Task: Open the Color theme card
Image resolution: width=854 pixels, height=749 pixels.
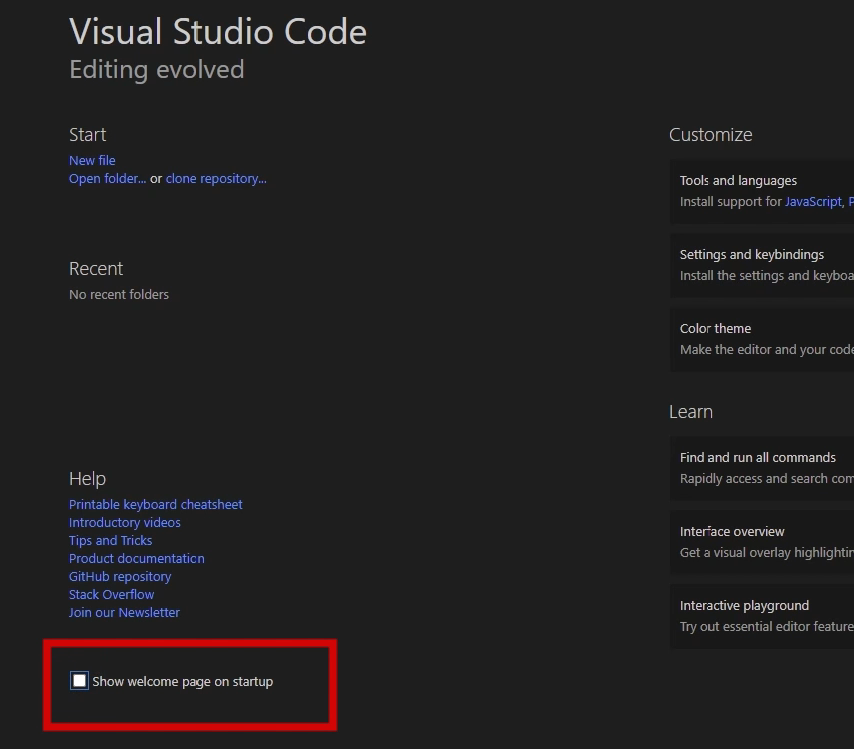Action: 761,339
